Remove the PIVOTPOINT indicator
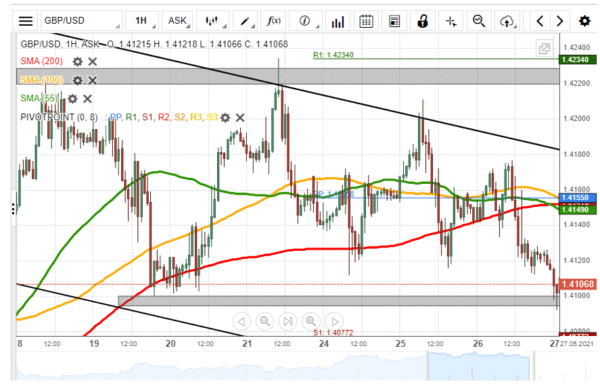This screenshot has width=600, height=386. (240, 117)
